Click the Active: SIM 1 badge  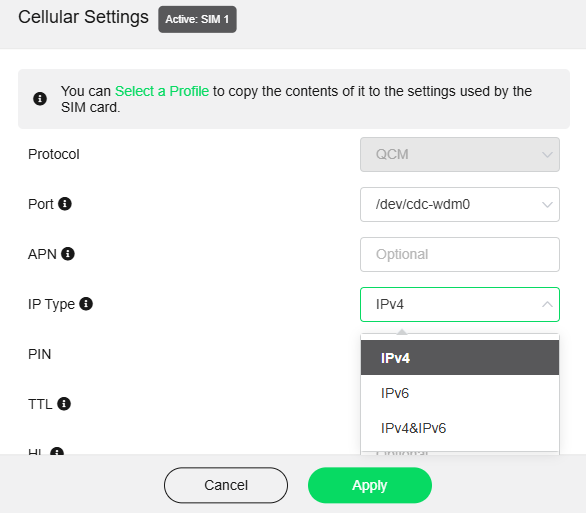click(197, 19)
